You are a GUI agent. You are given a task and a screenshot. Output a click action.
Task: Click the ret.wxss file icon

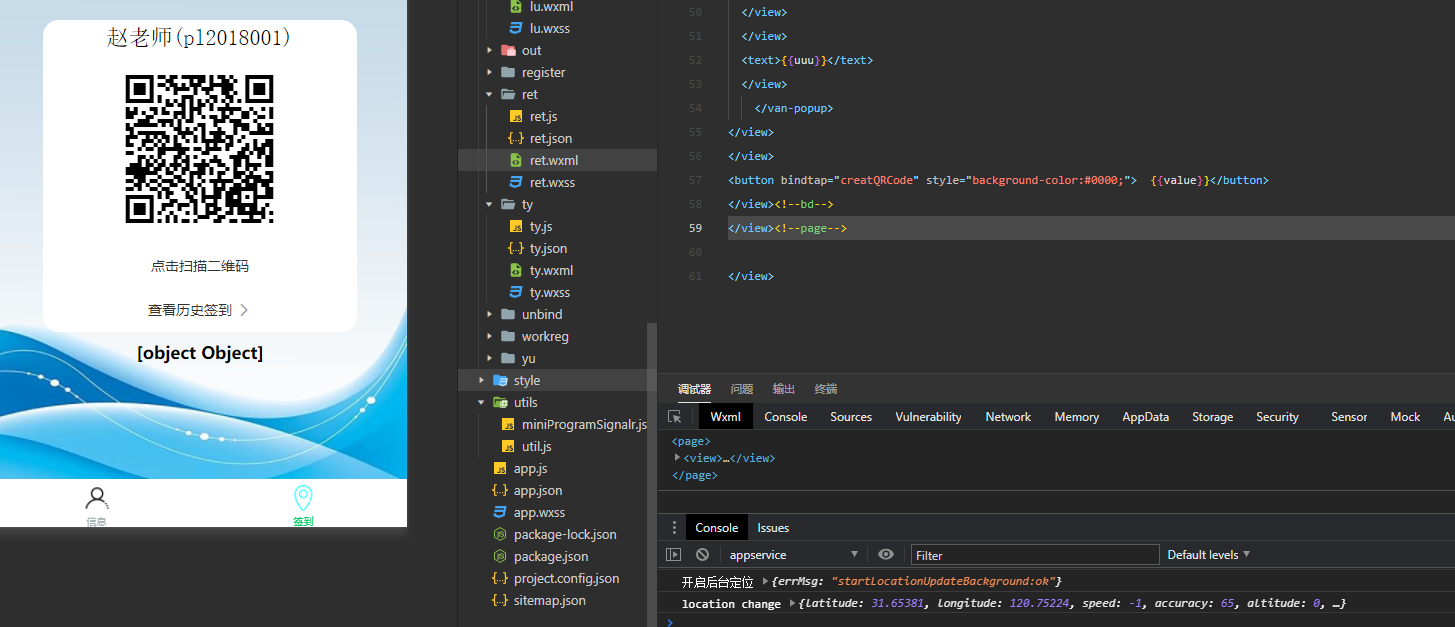[x=516, y=182]
